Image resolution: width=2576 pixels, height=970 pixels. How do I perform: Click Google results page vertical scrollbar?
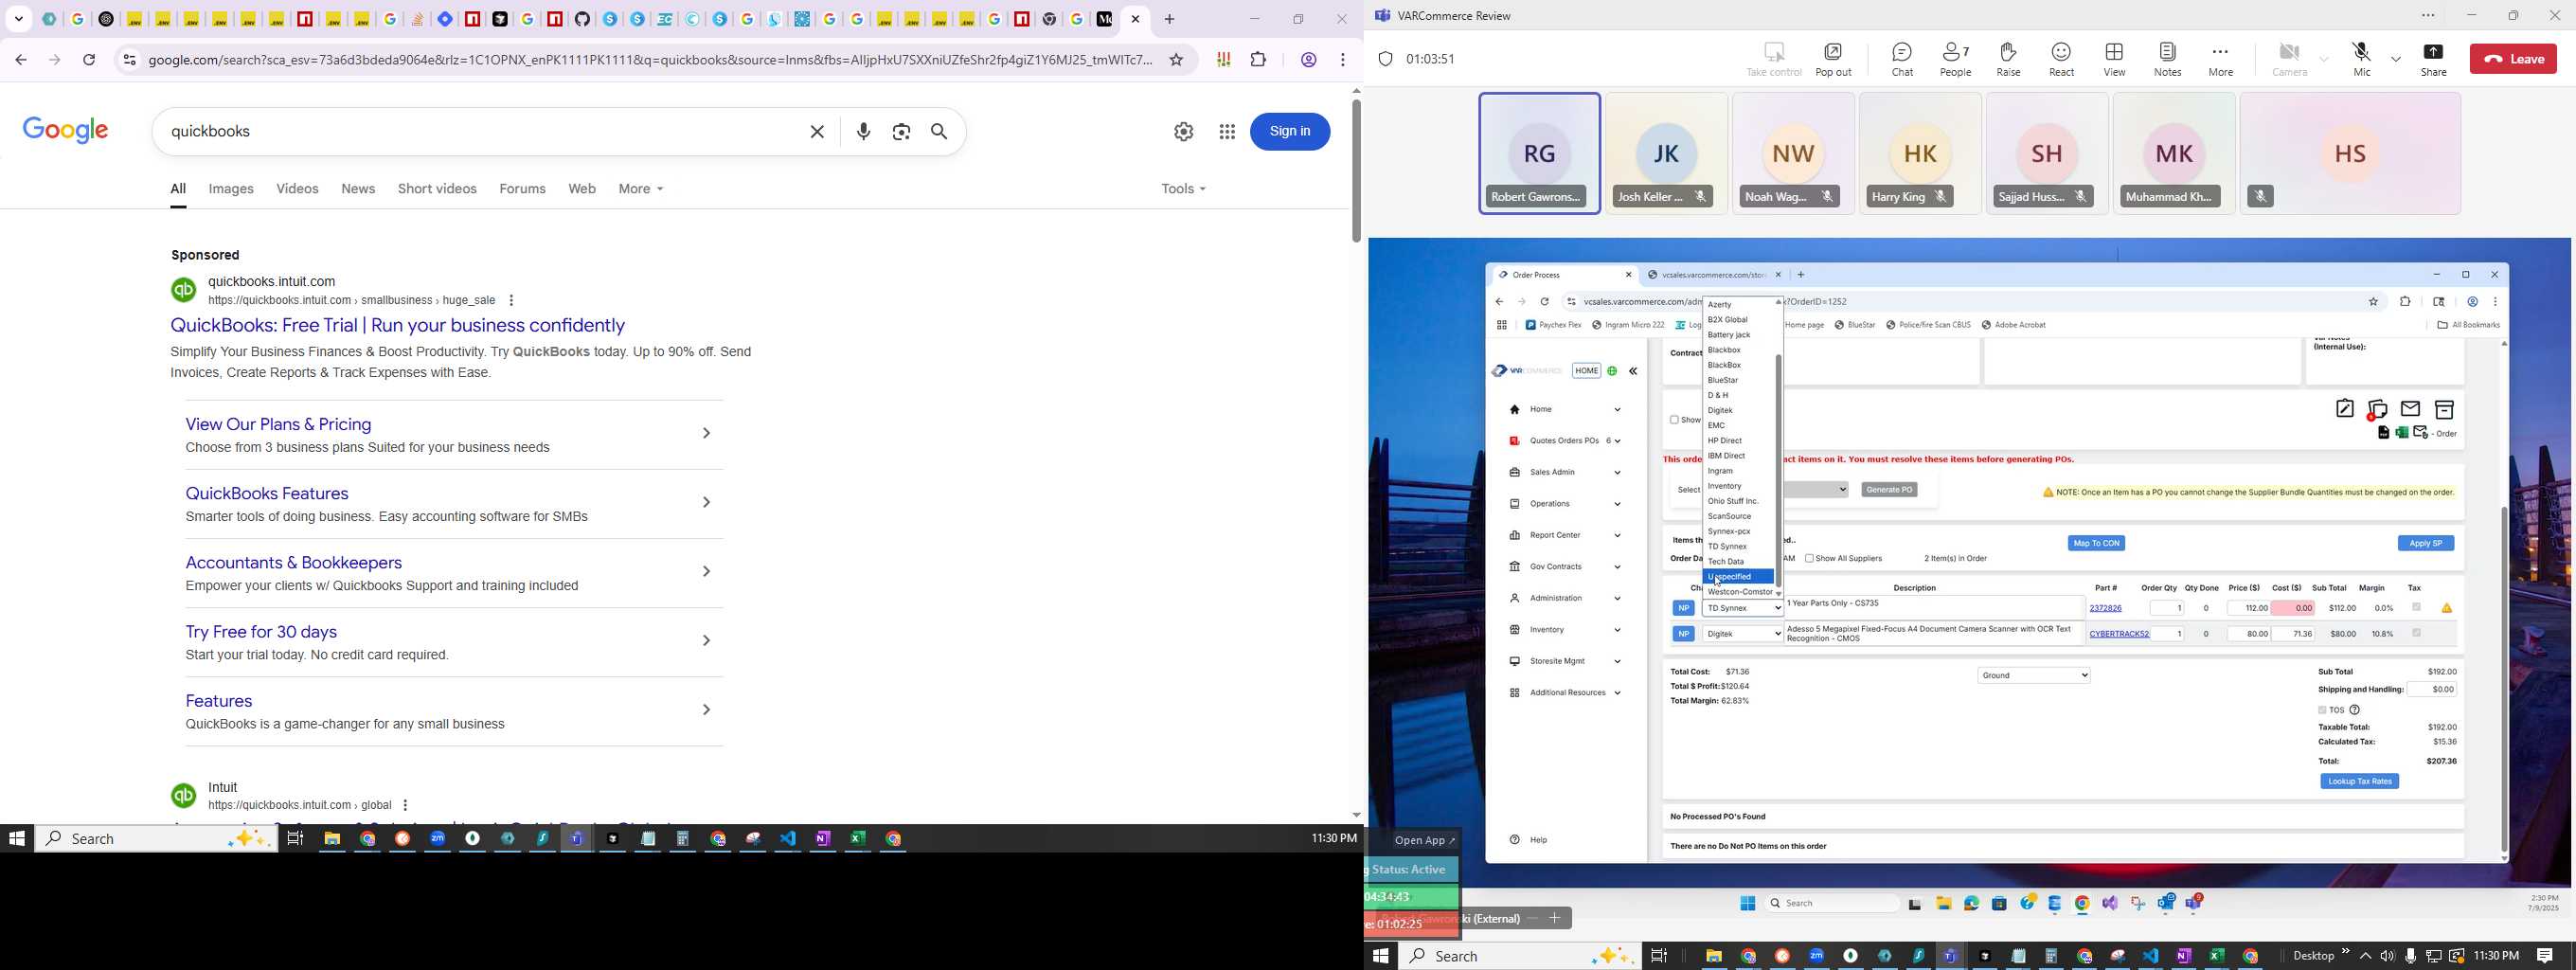(1355, 170)
